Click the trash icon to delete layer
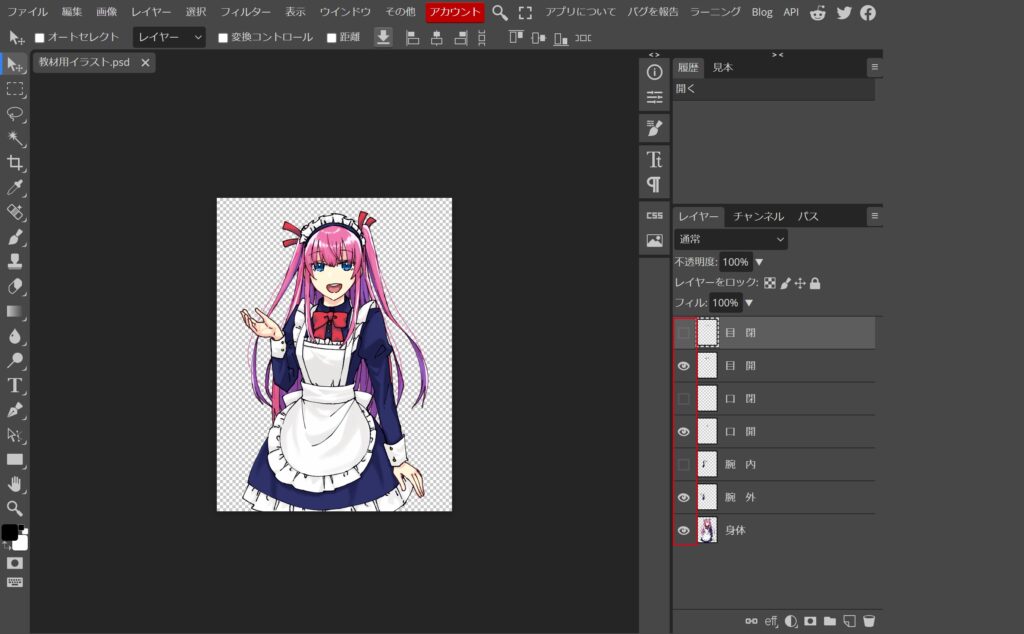Screen dimensions: 1024x634 click(869, 621)
